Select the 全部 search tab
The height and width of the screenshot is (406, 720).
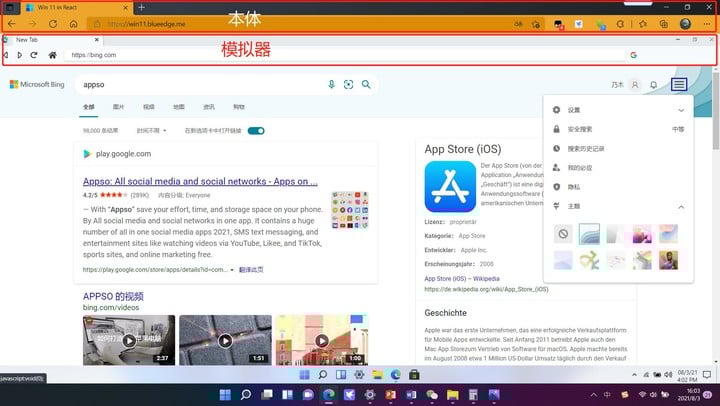(89, 107)
